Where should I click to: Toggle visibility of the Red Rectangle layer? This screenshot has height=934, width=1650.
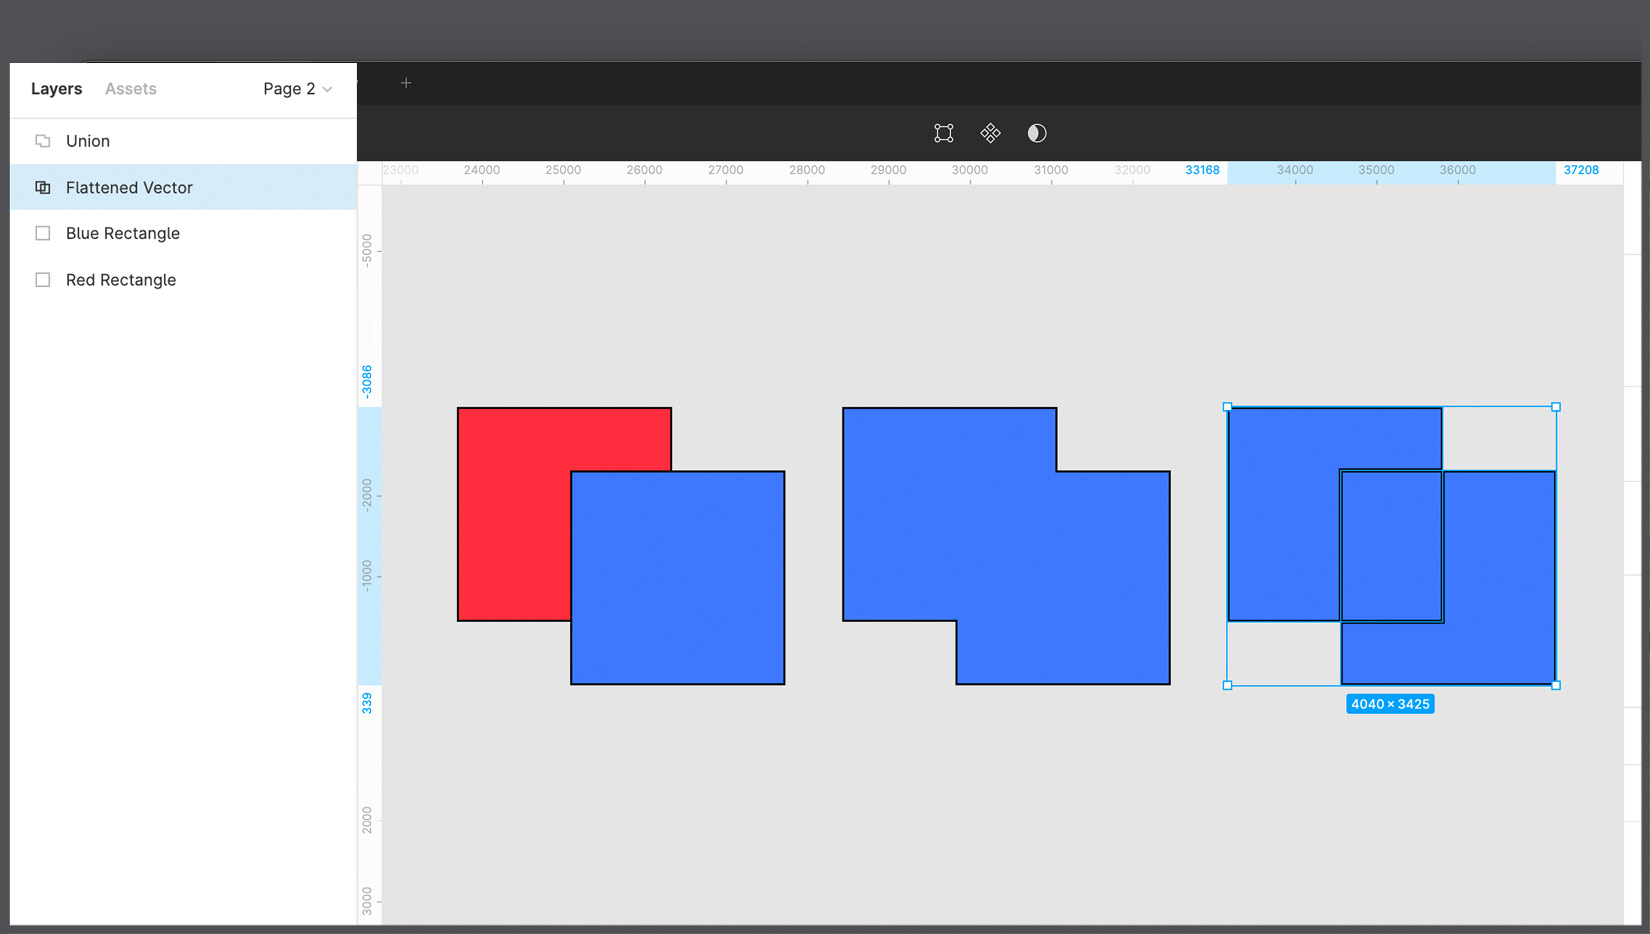point(330,279)
